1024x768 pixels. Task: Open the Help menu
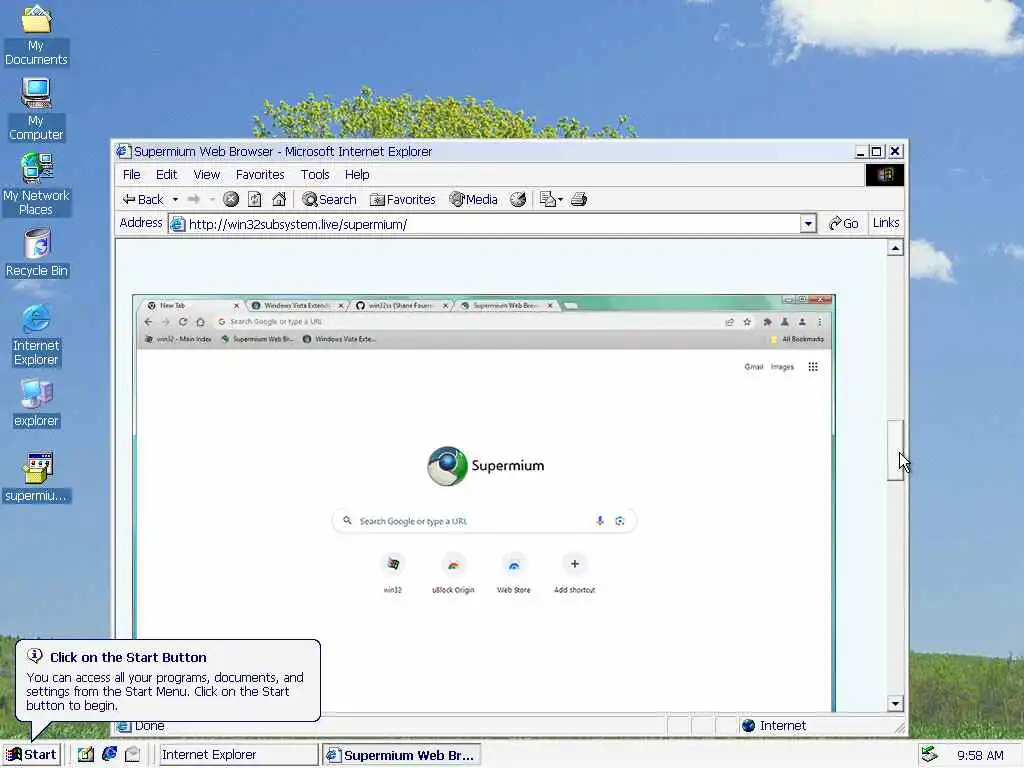click(357, 174)
